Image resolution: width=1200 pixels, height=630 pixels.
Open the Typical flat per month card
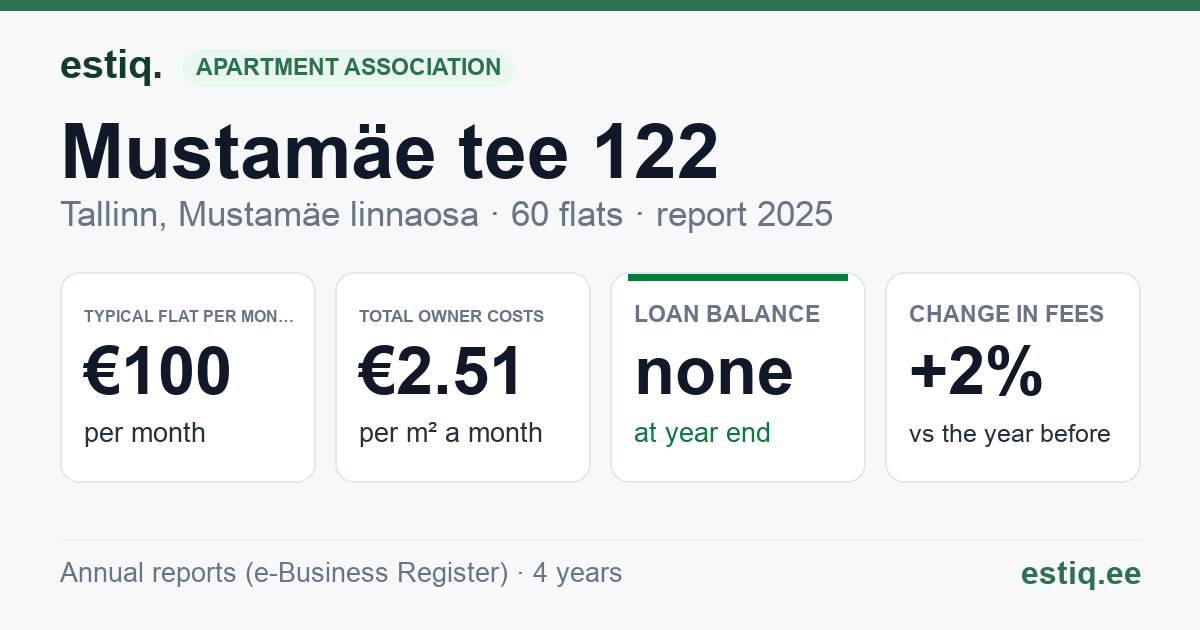click(188, 378)
